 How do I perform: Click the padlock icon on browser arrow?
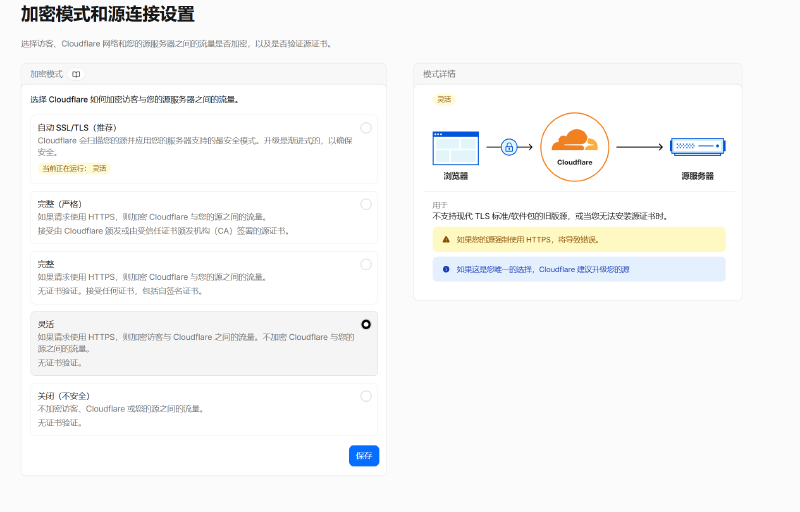(x=509, y=147)
